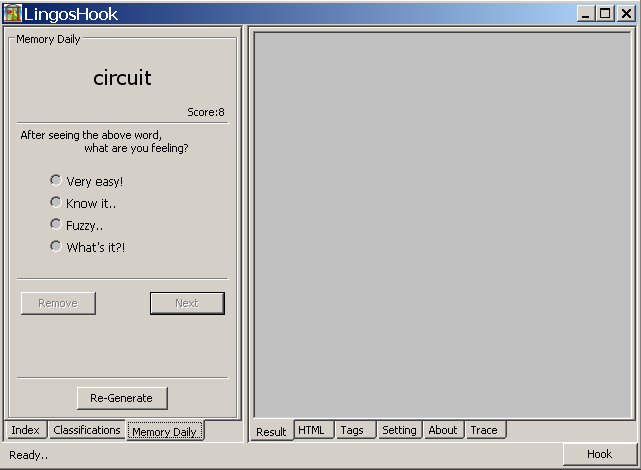Open the Setting tab

pyautogui.click(x=399, y=430)
